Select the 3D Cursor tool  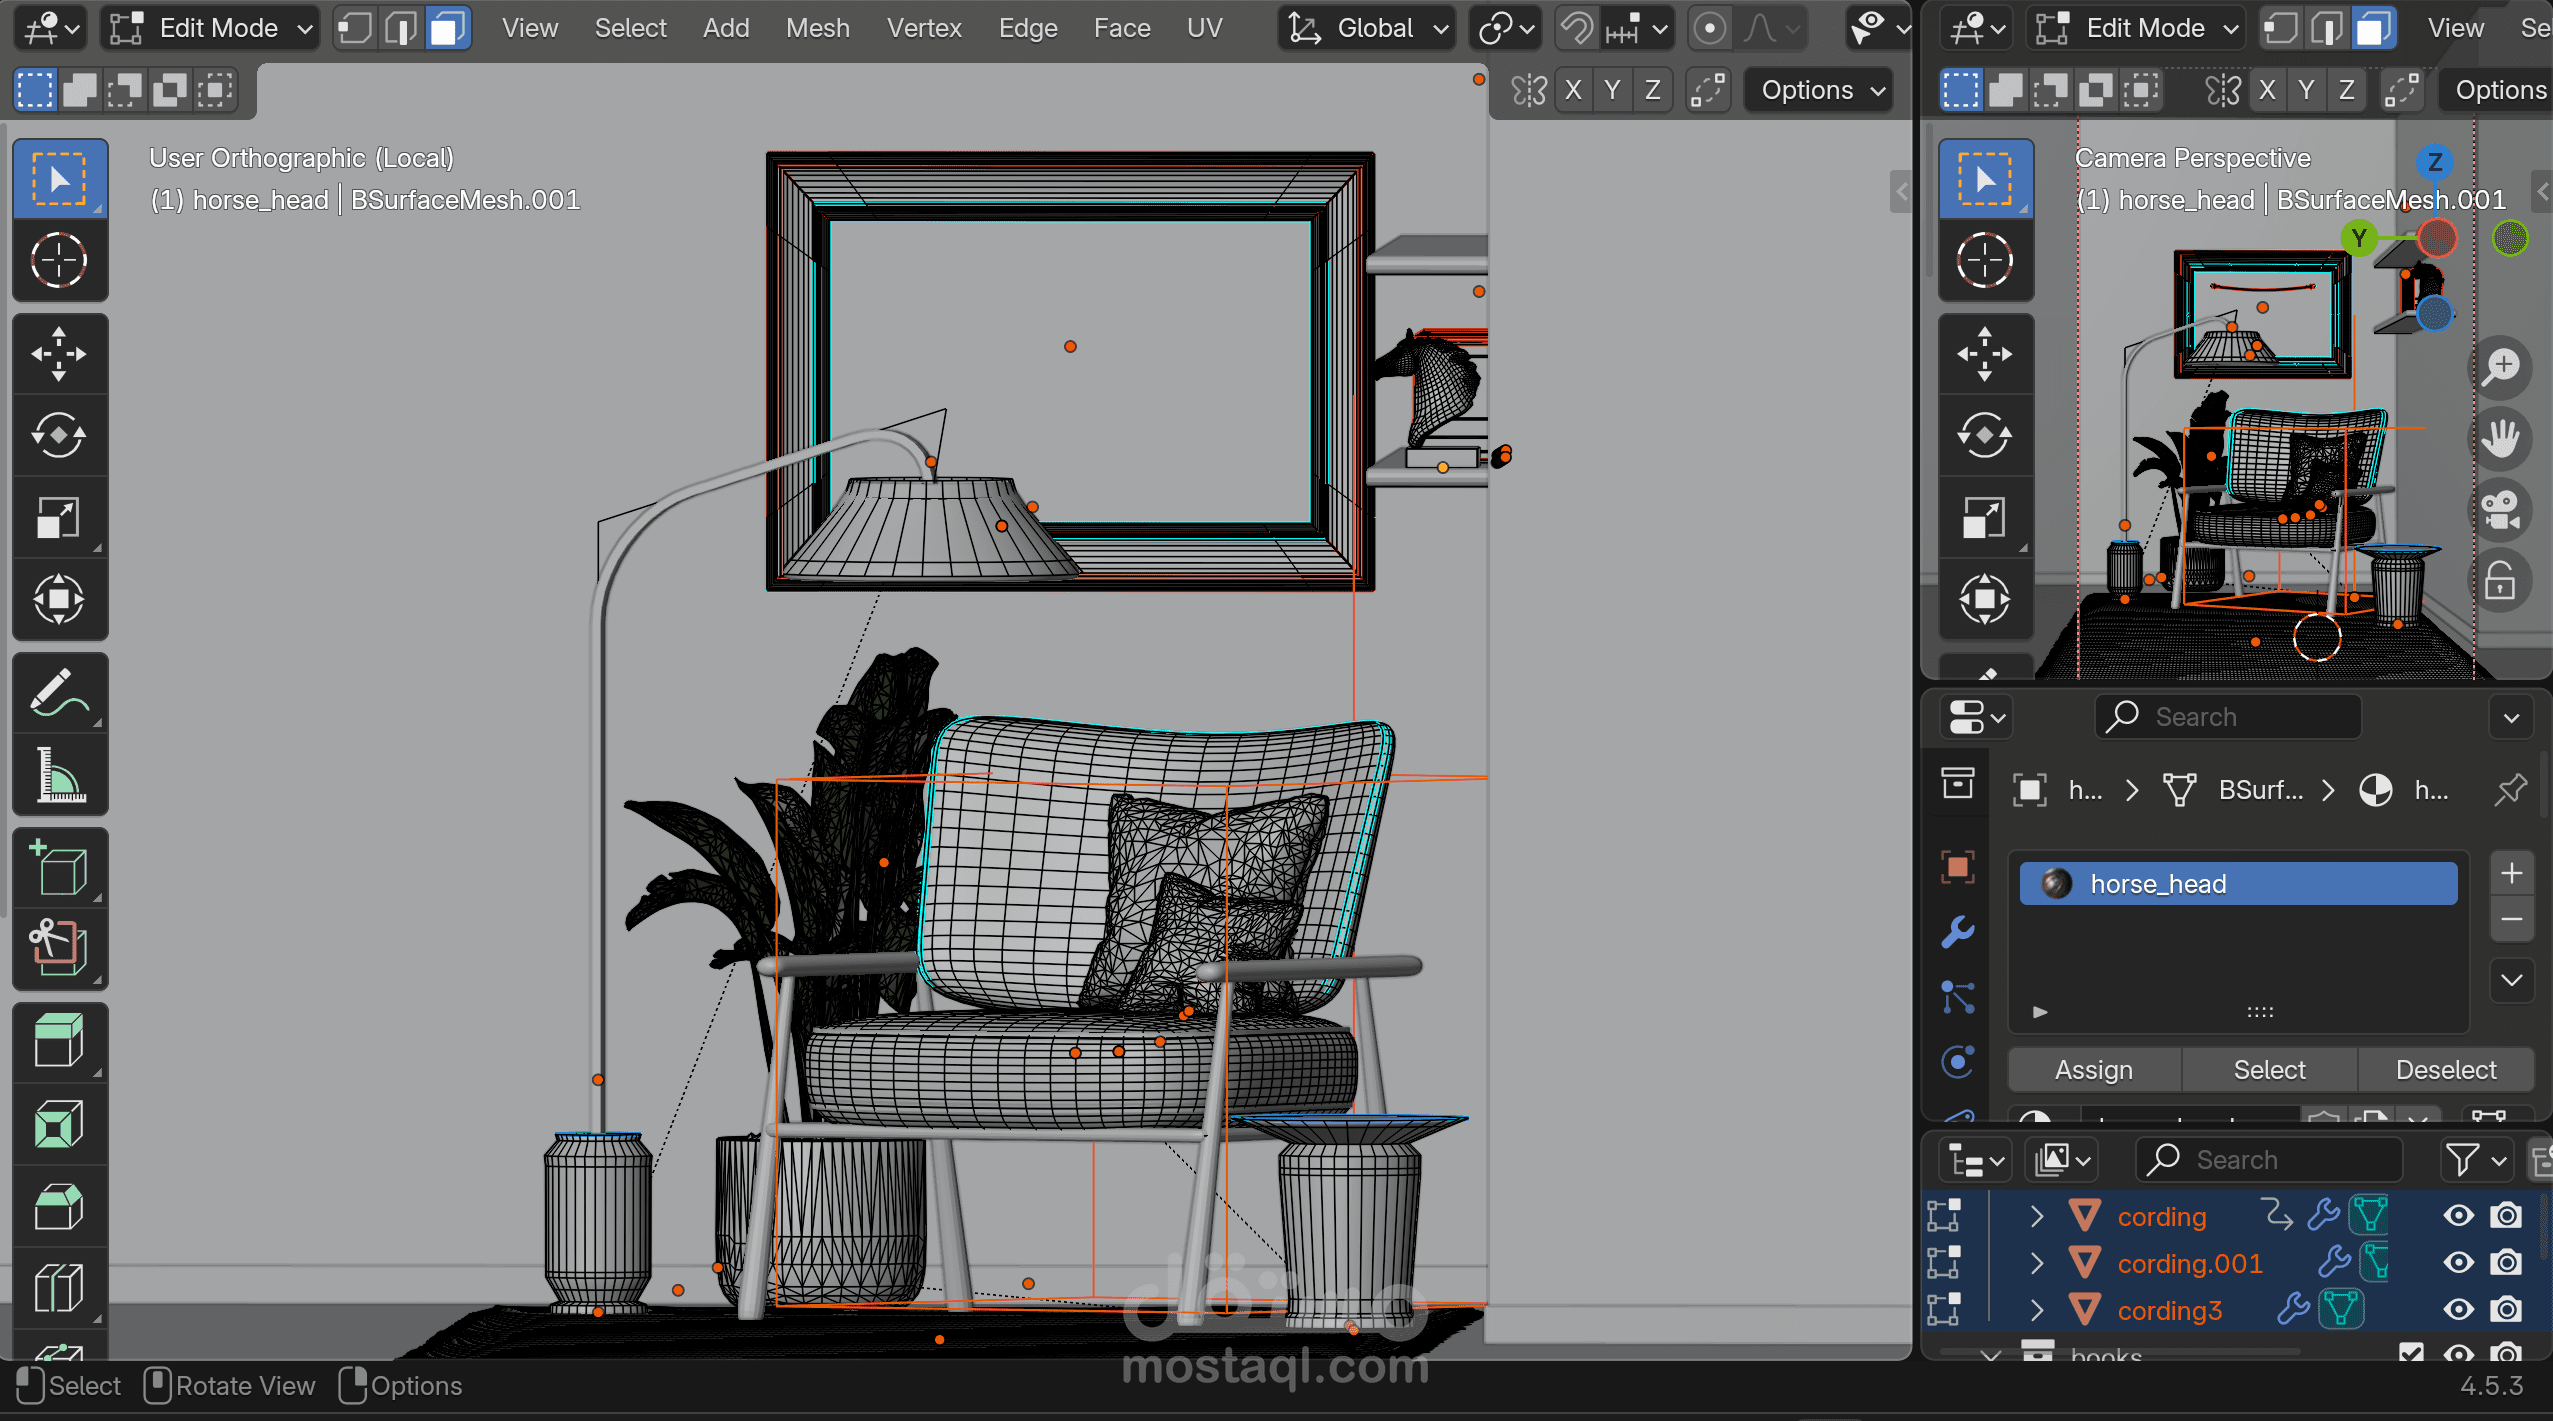click(x=58, y=261)
